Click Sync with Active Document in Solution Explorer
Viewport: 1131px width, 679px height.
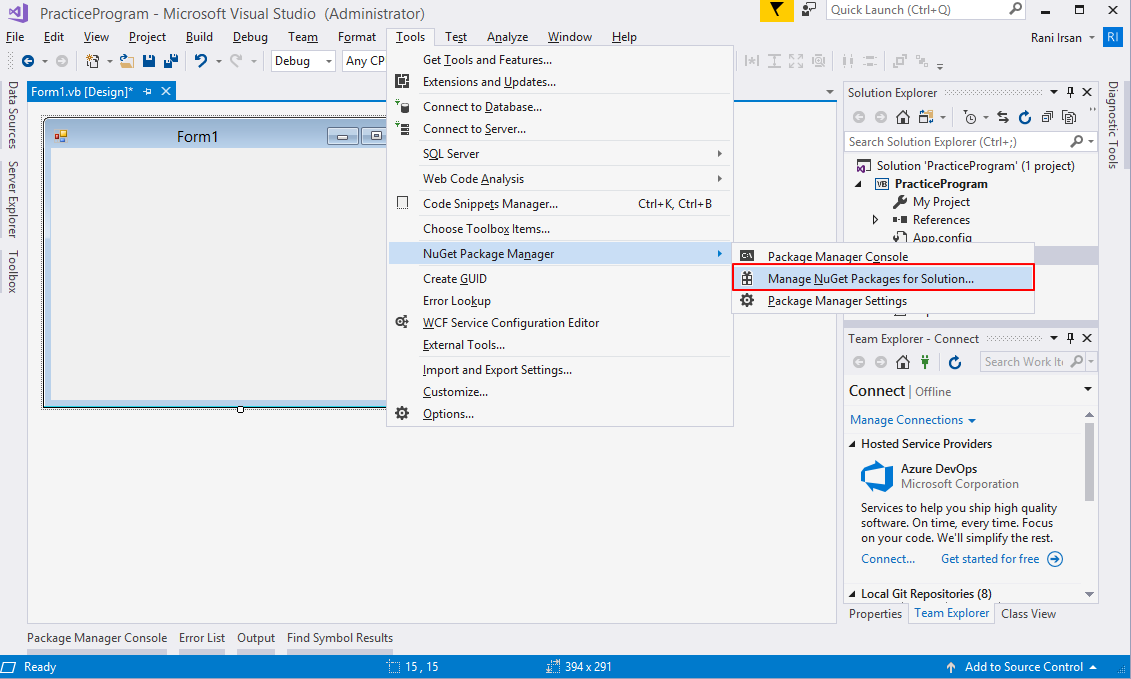(1002, 116)
